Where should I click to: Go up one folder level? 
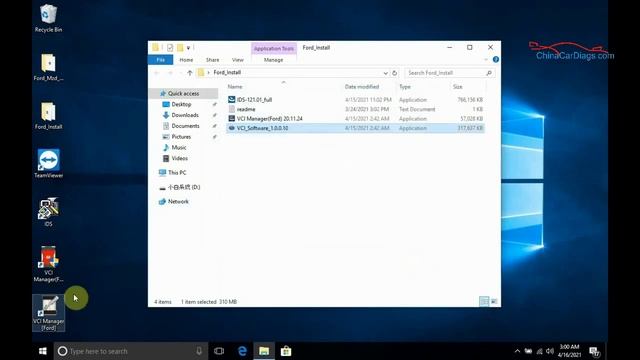tap(190, 73)
